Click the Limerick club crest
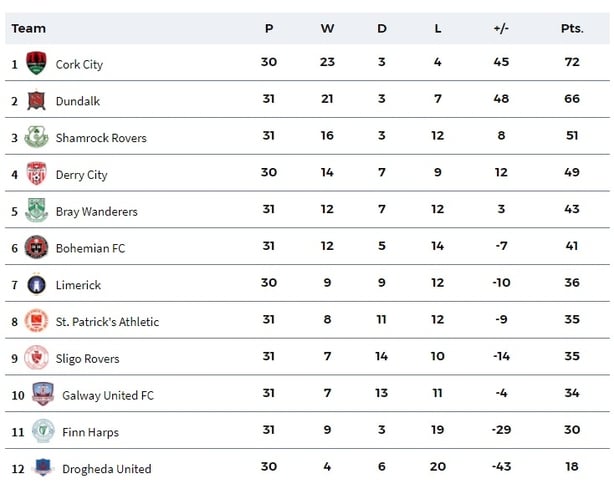 (x=36, y=284)
